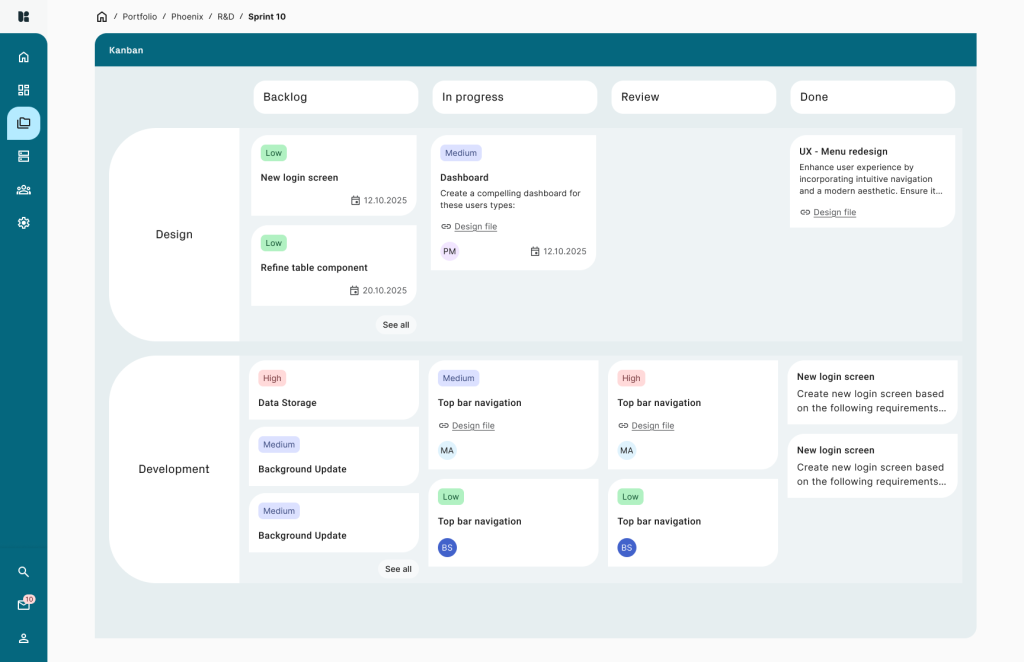The height and width of the screenshot is (662, 1024).
Task: Navigate to R&D in the breadcrumb
Action: [225, 16]
